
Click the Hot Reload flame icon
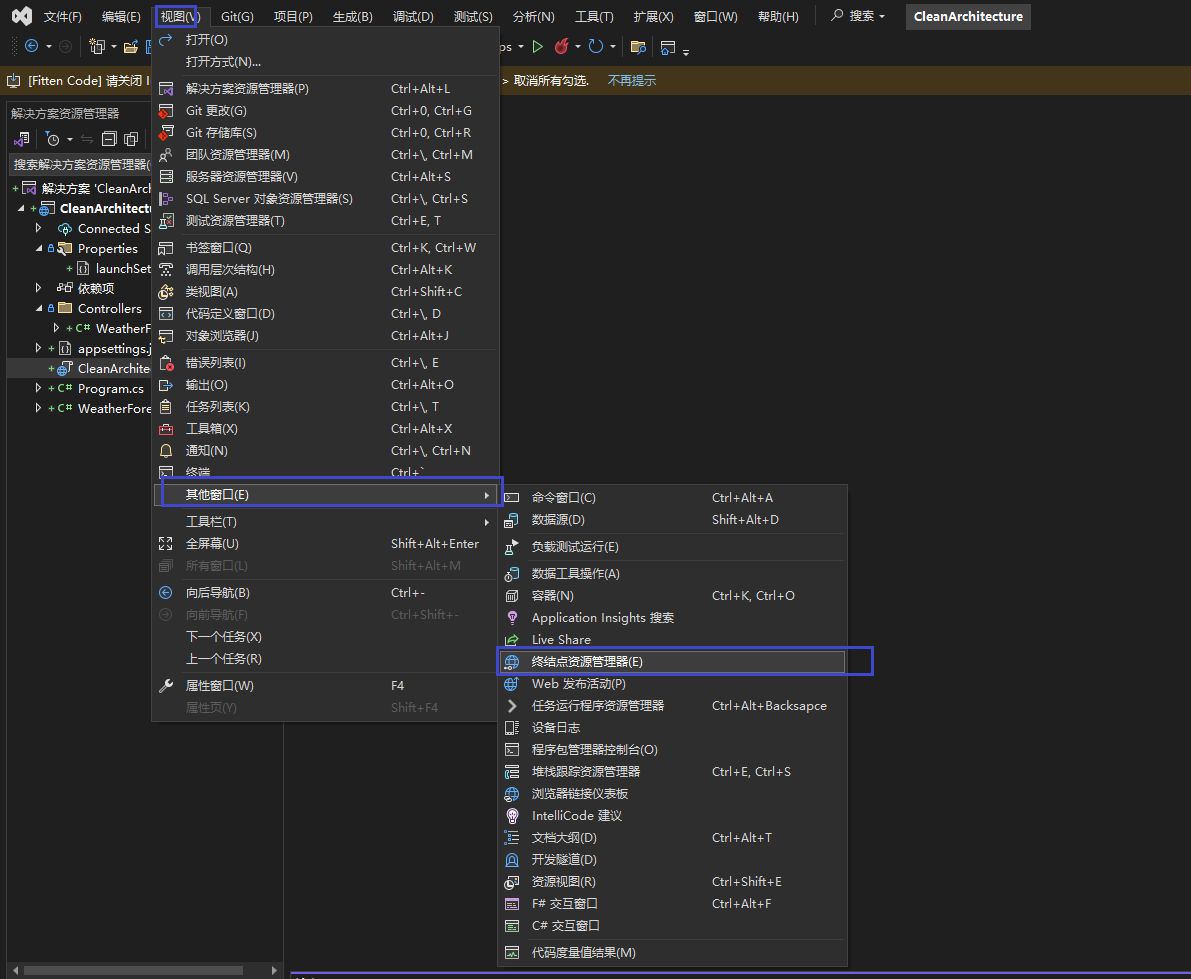(561, 47)
